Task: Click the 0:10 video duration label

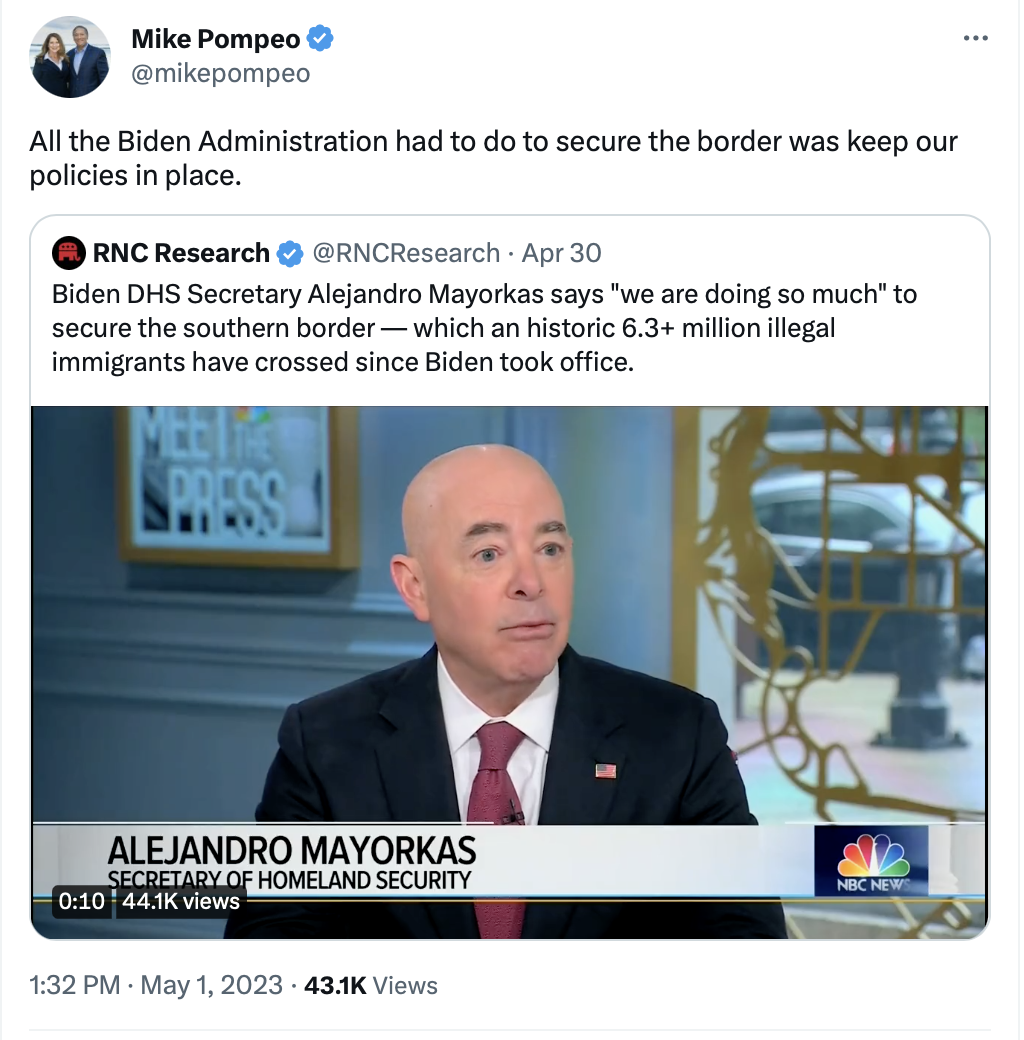Action: [82, 901]
